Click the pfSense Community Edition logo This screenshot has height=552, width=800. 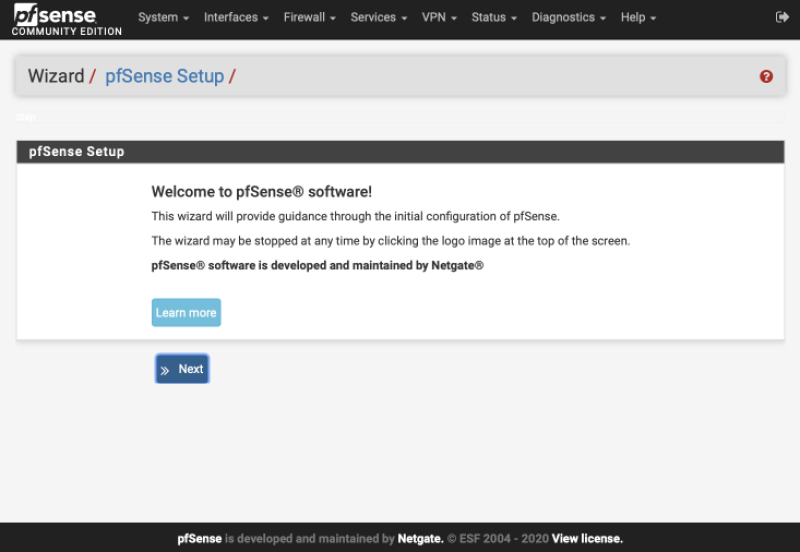[x=66, y=19]
